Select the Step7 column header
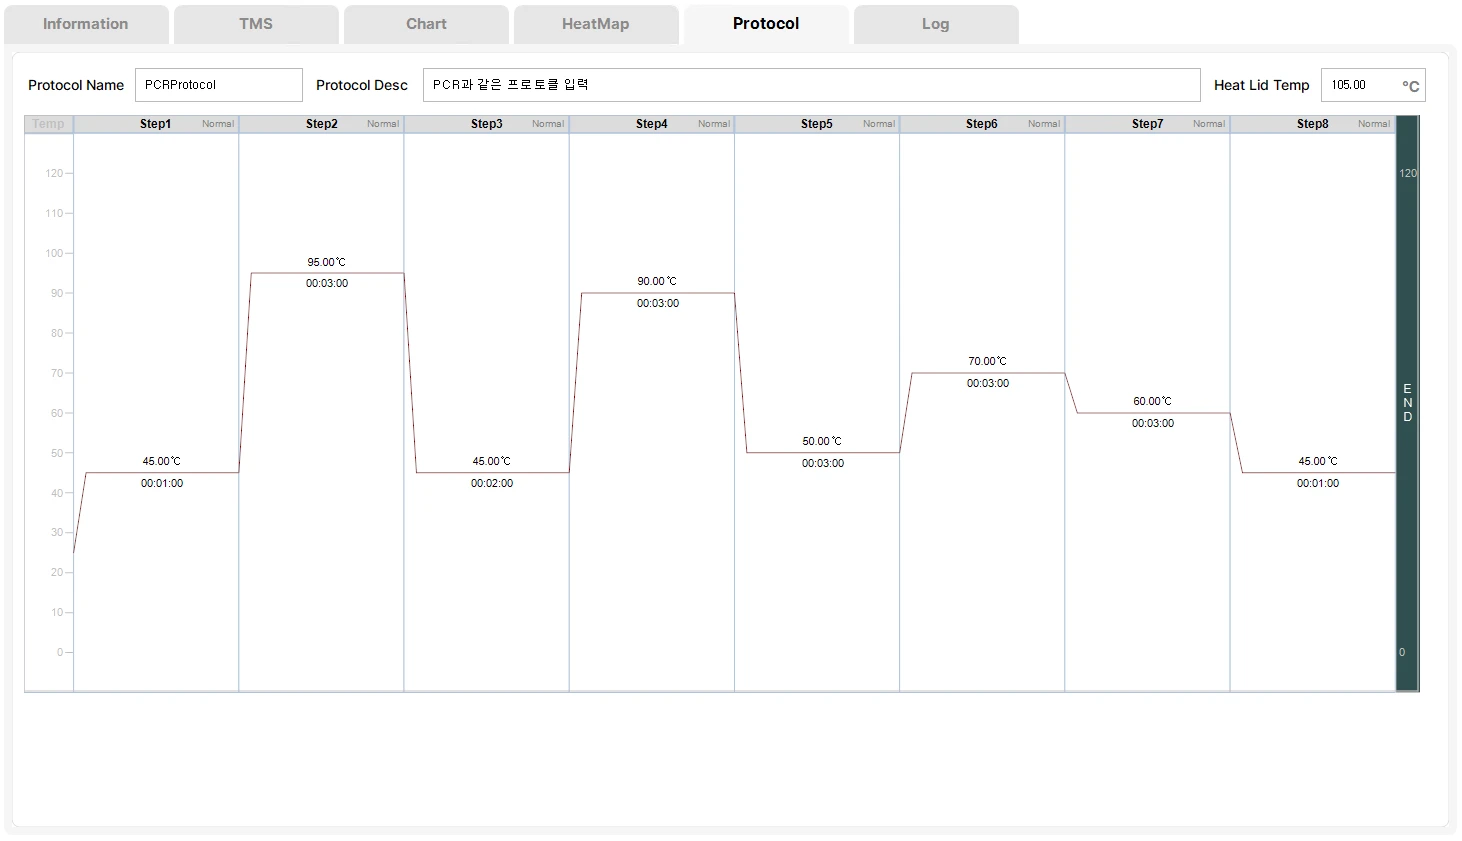This screenshot has height=841, width=1462. pos(1147,124)
